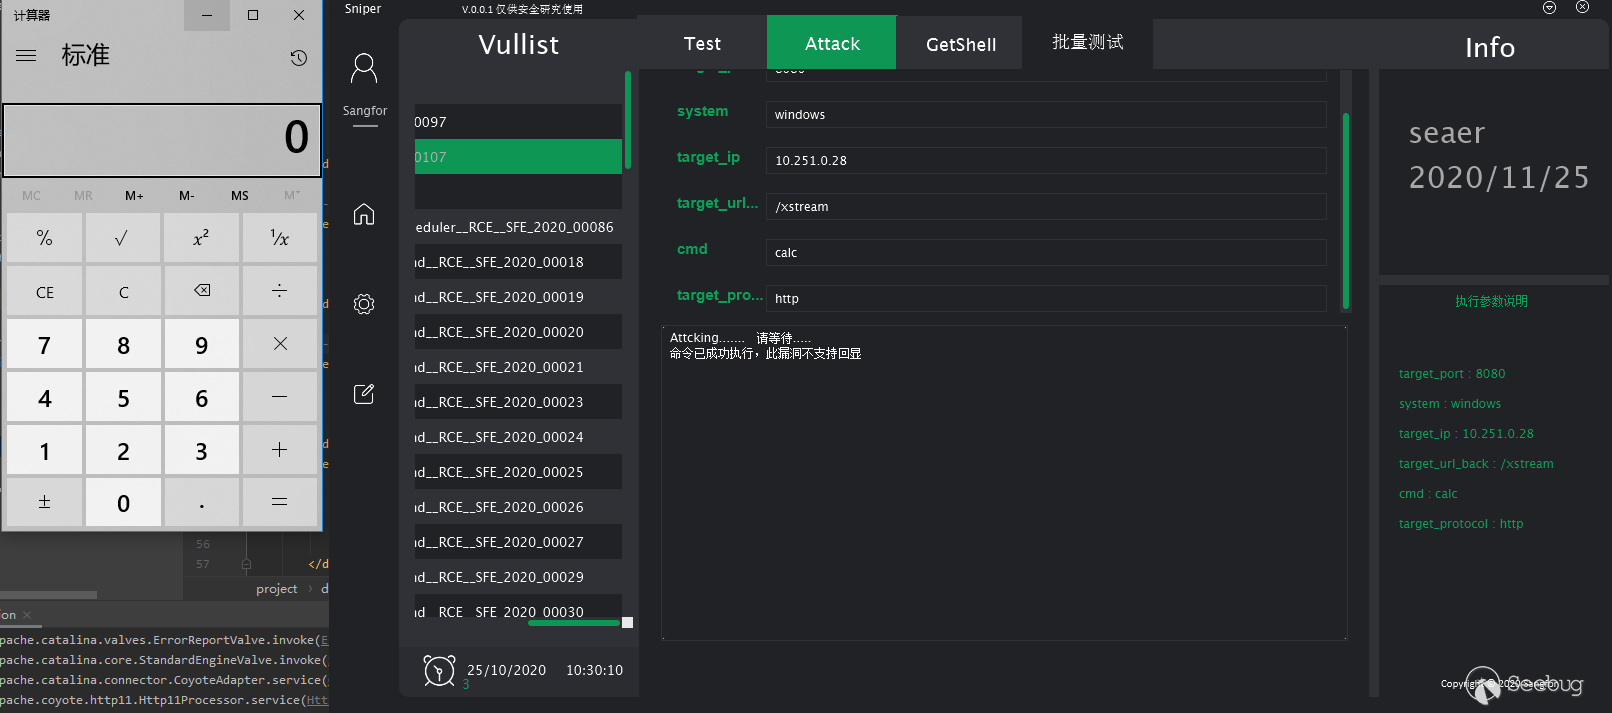Switch to the Test tab
The height and width of the screenshot is (713, 1612).
pyautogui.click(x=702, y=43)
